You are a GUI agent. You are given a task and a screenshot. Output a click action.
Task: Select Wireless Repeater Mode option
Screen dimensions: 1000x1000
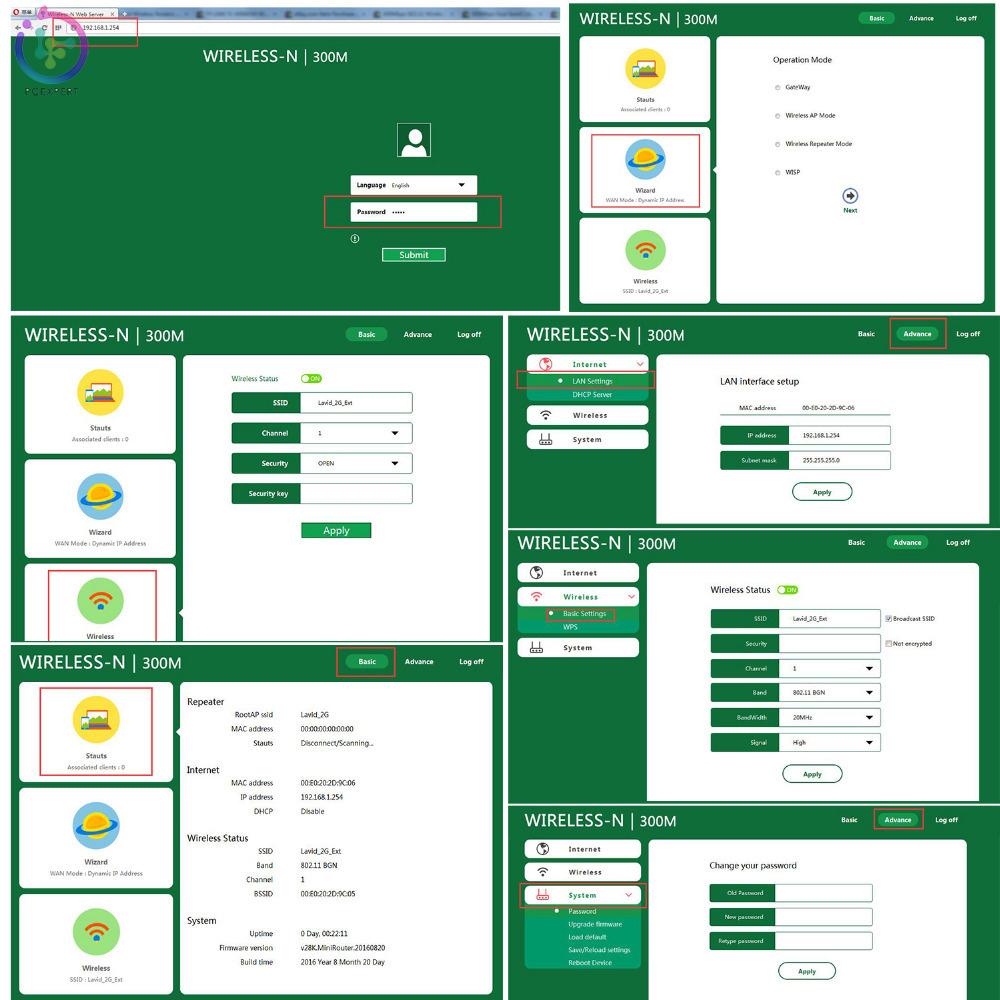click(778, 144)
